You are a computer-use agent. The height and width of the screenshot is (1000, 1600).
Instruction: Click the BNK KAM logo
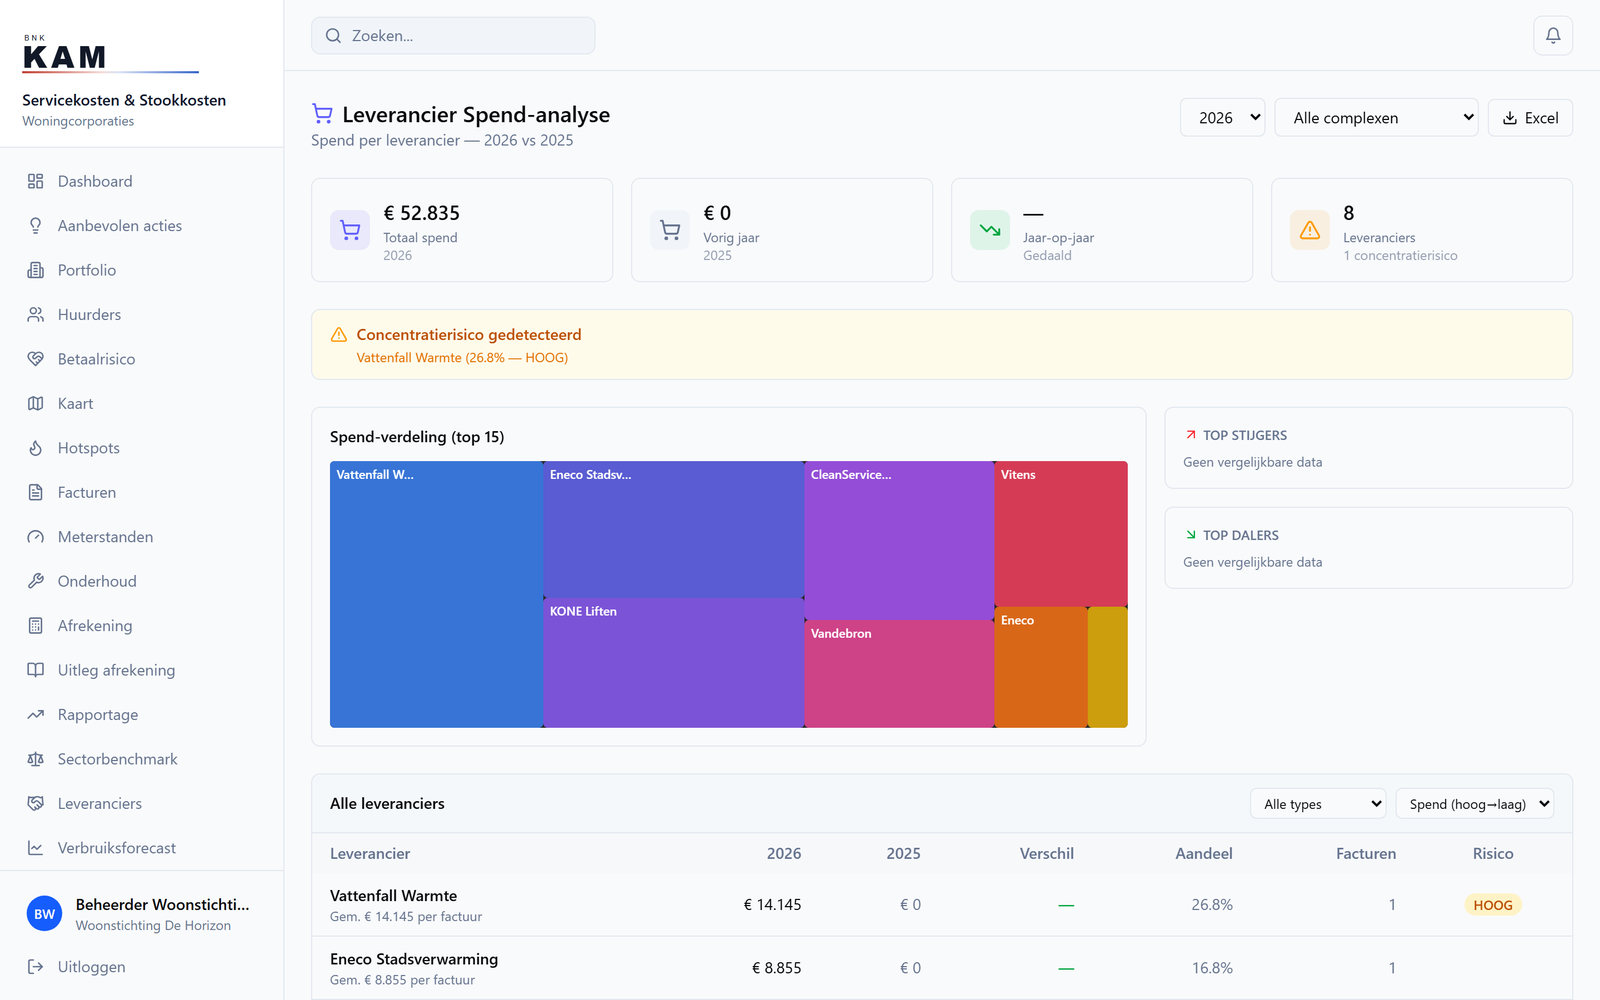(110, 54)
